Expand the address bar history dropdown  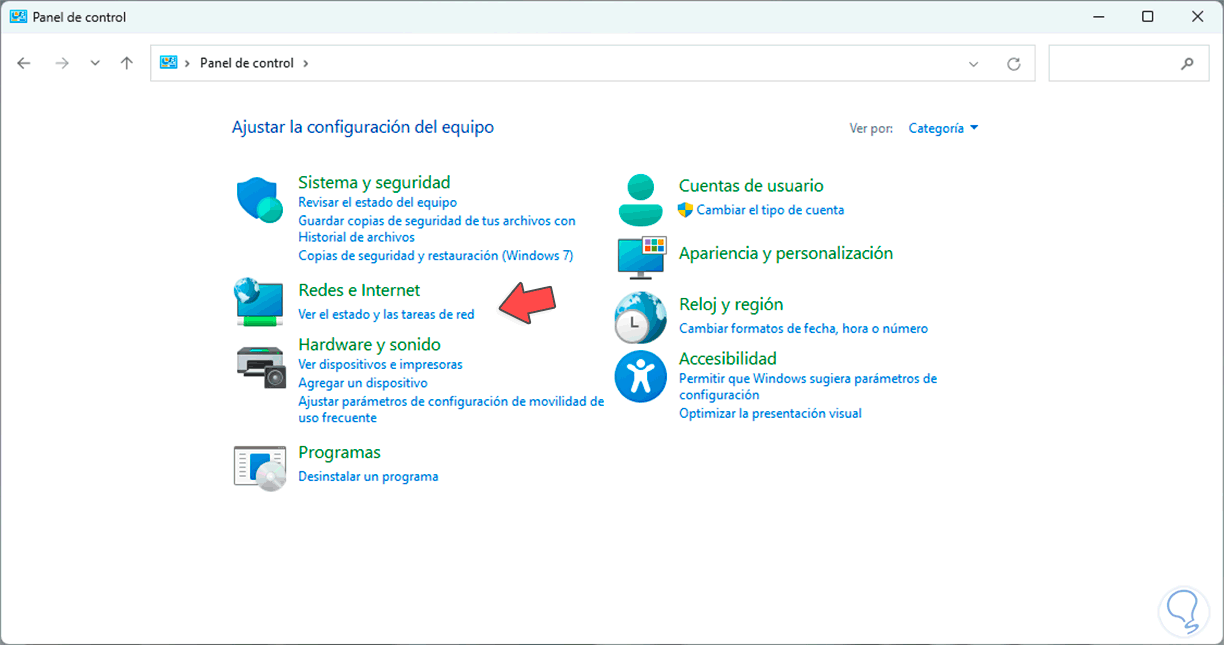[974, 63]
